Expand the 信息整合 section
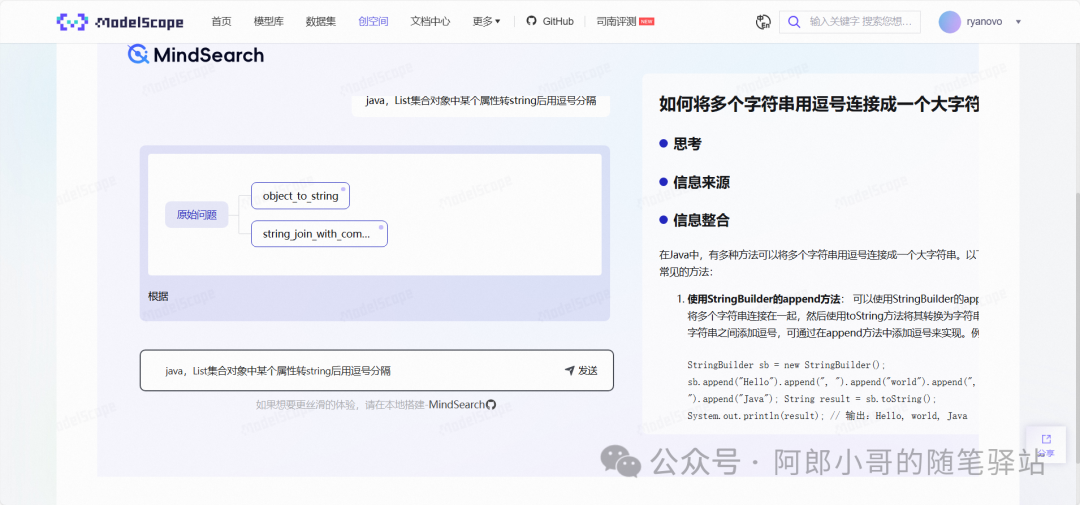 coord(700,220)
